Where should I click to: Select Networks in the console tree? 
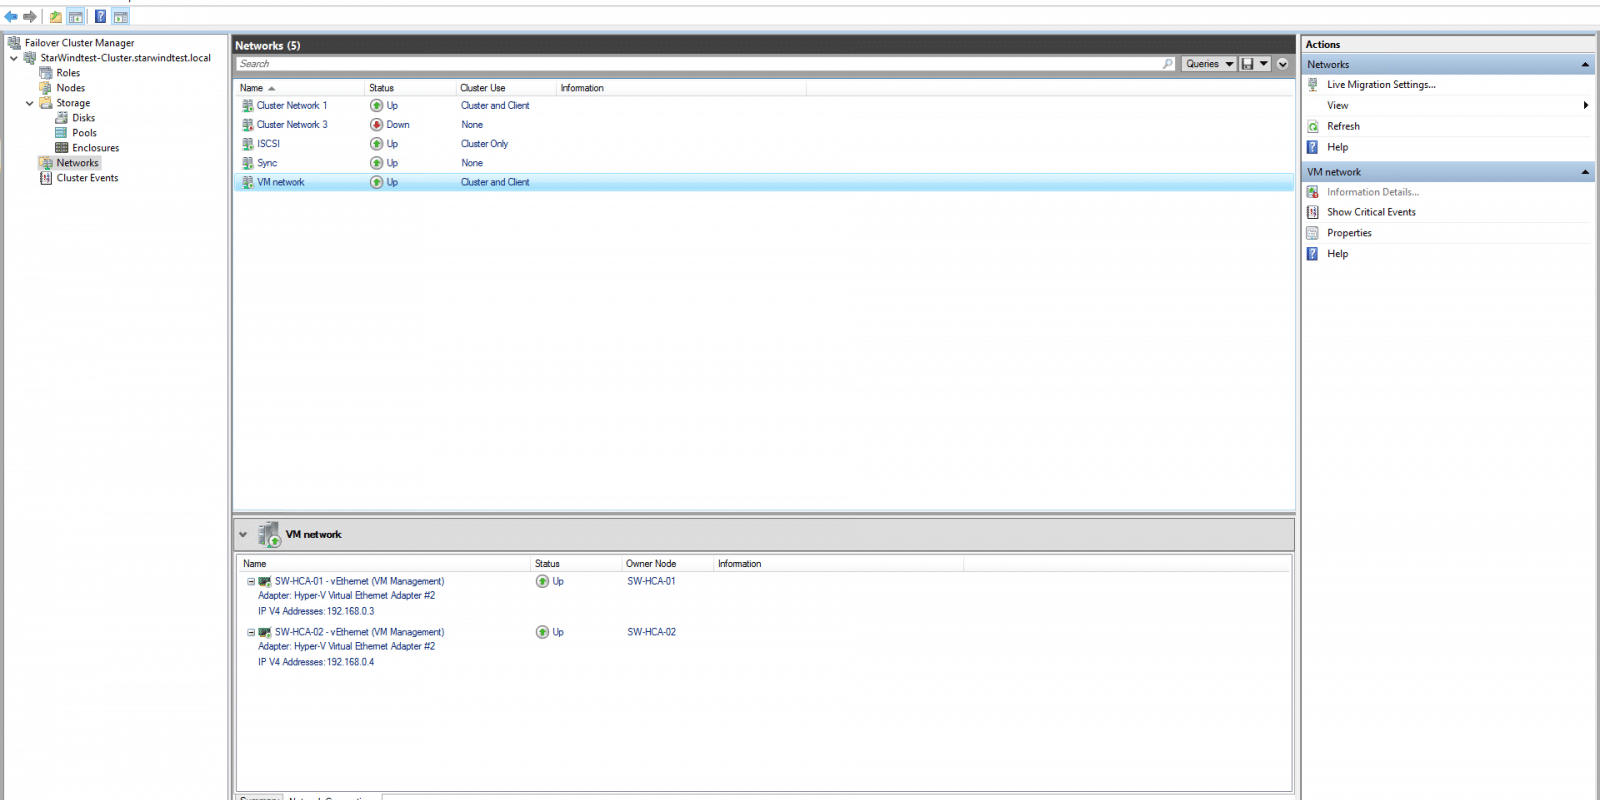[77, 163]
